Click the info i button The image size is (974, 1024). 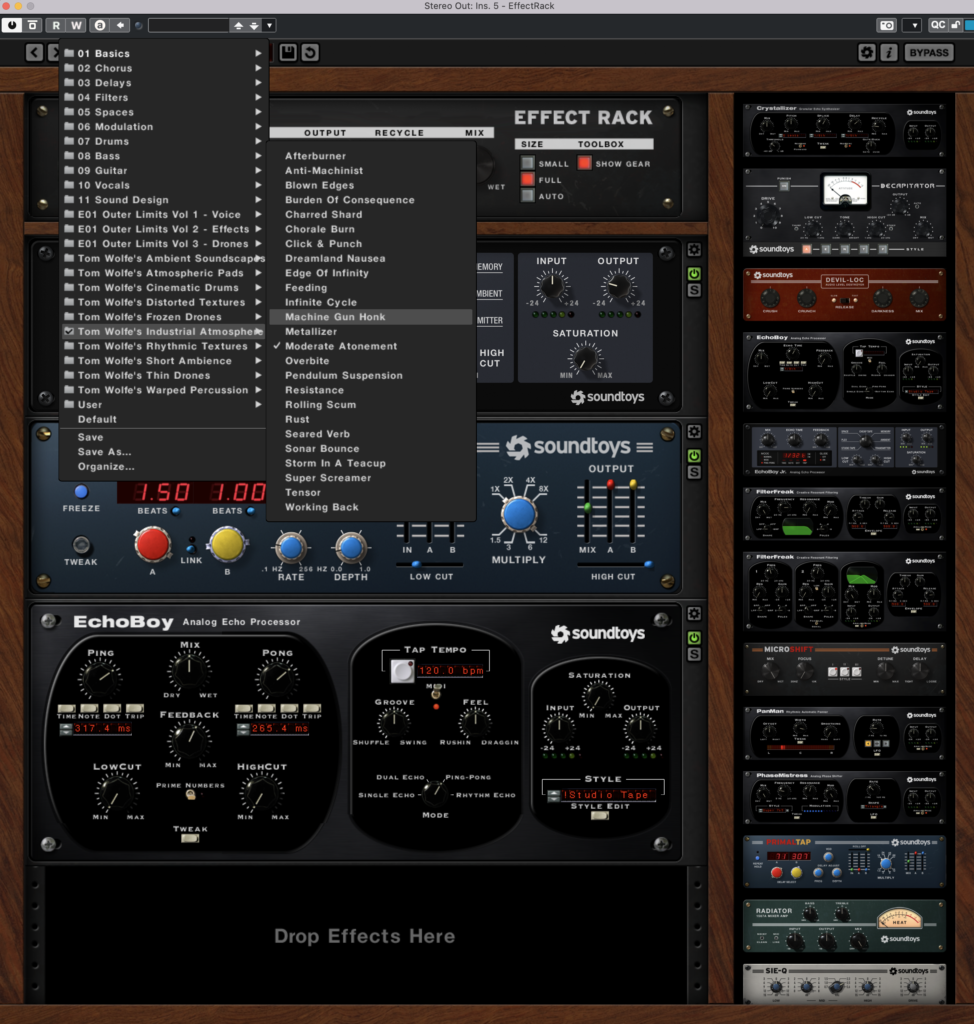(x=888, y=52)
